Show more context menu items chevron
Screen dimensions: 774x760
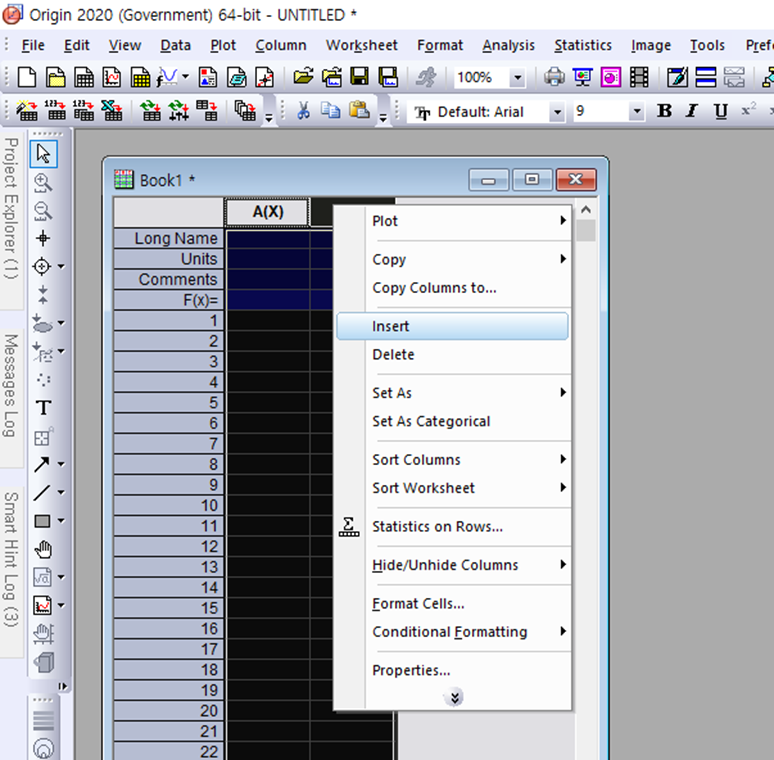454,697
